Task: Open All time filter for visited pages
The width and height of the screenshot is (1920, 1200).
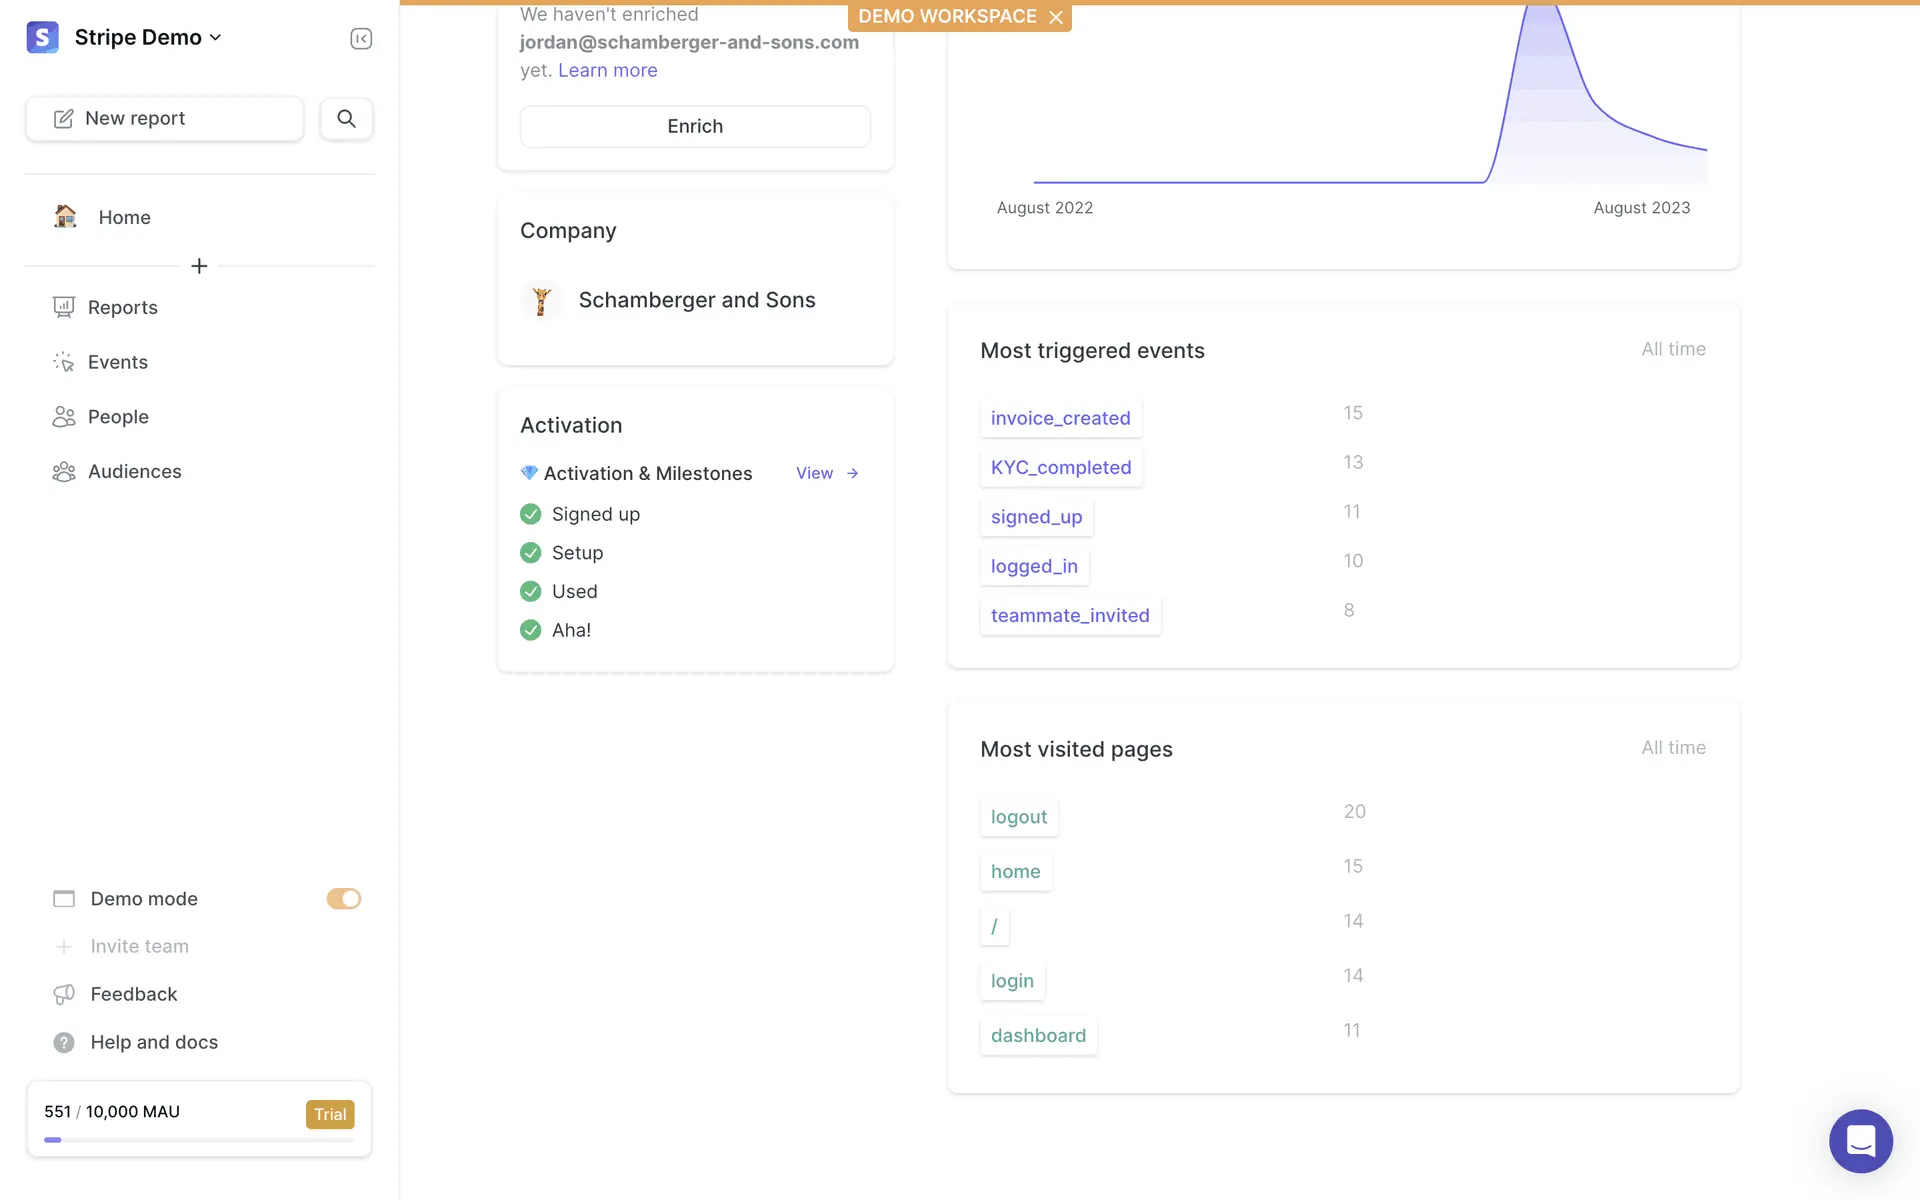Action: tap(1673, 748)
